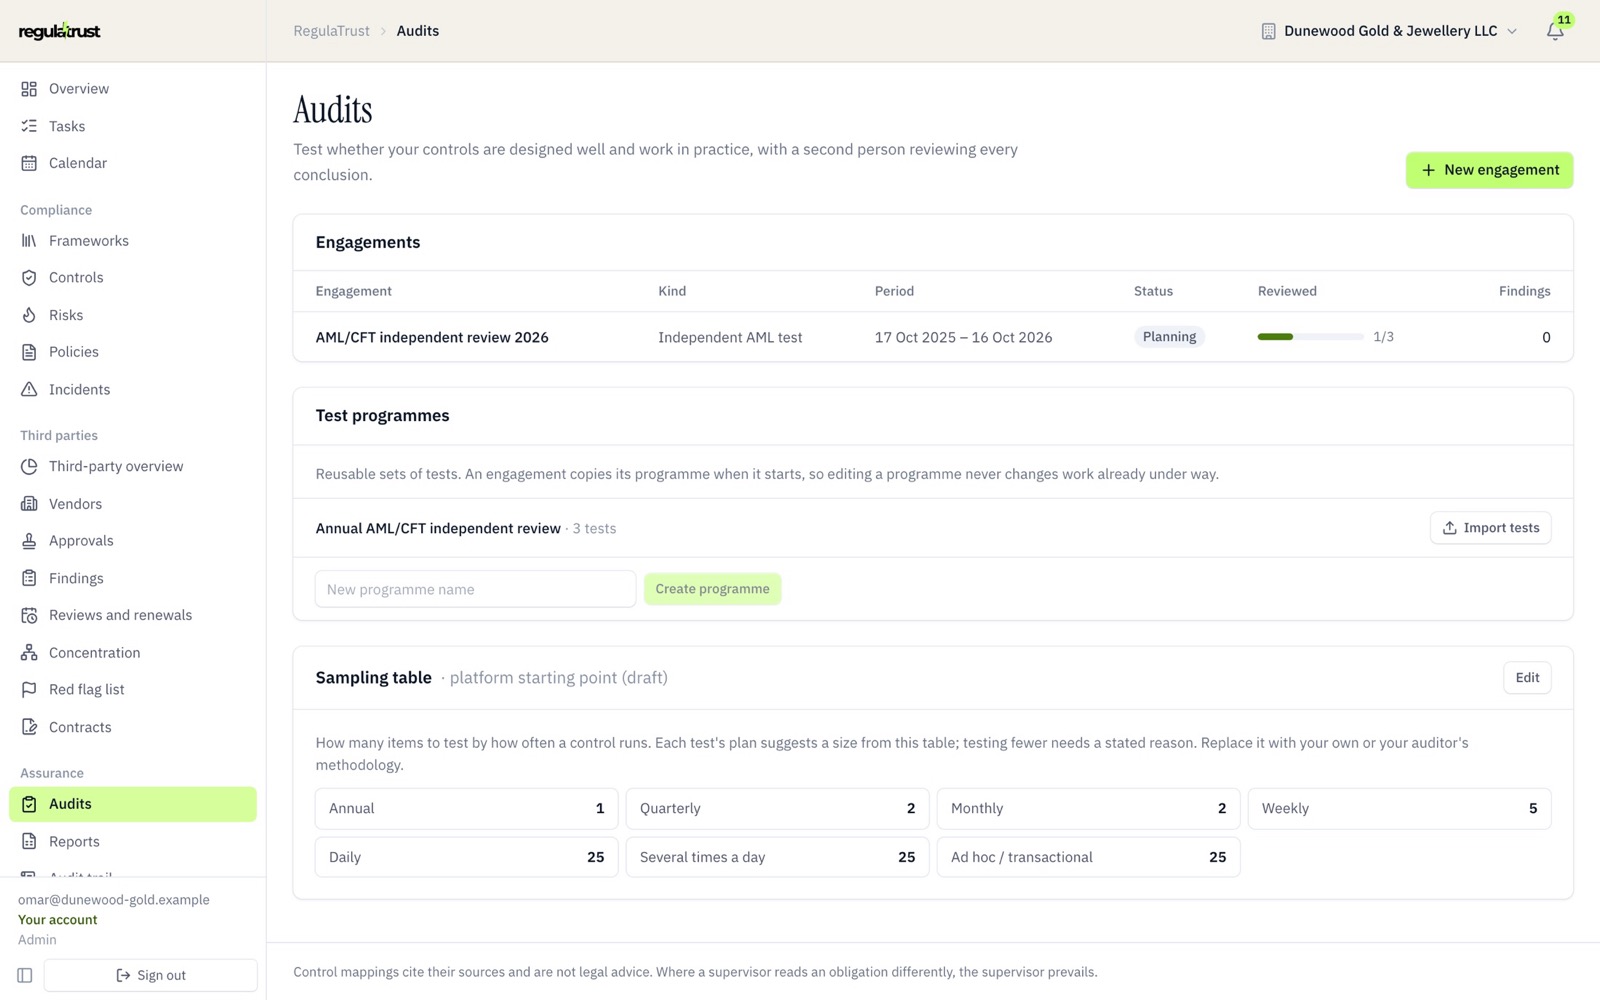Sign out of the account
Screen dimensions: 1600x1000
click(x=151, y=975)
